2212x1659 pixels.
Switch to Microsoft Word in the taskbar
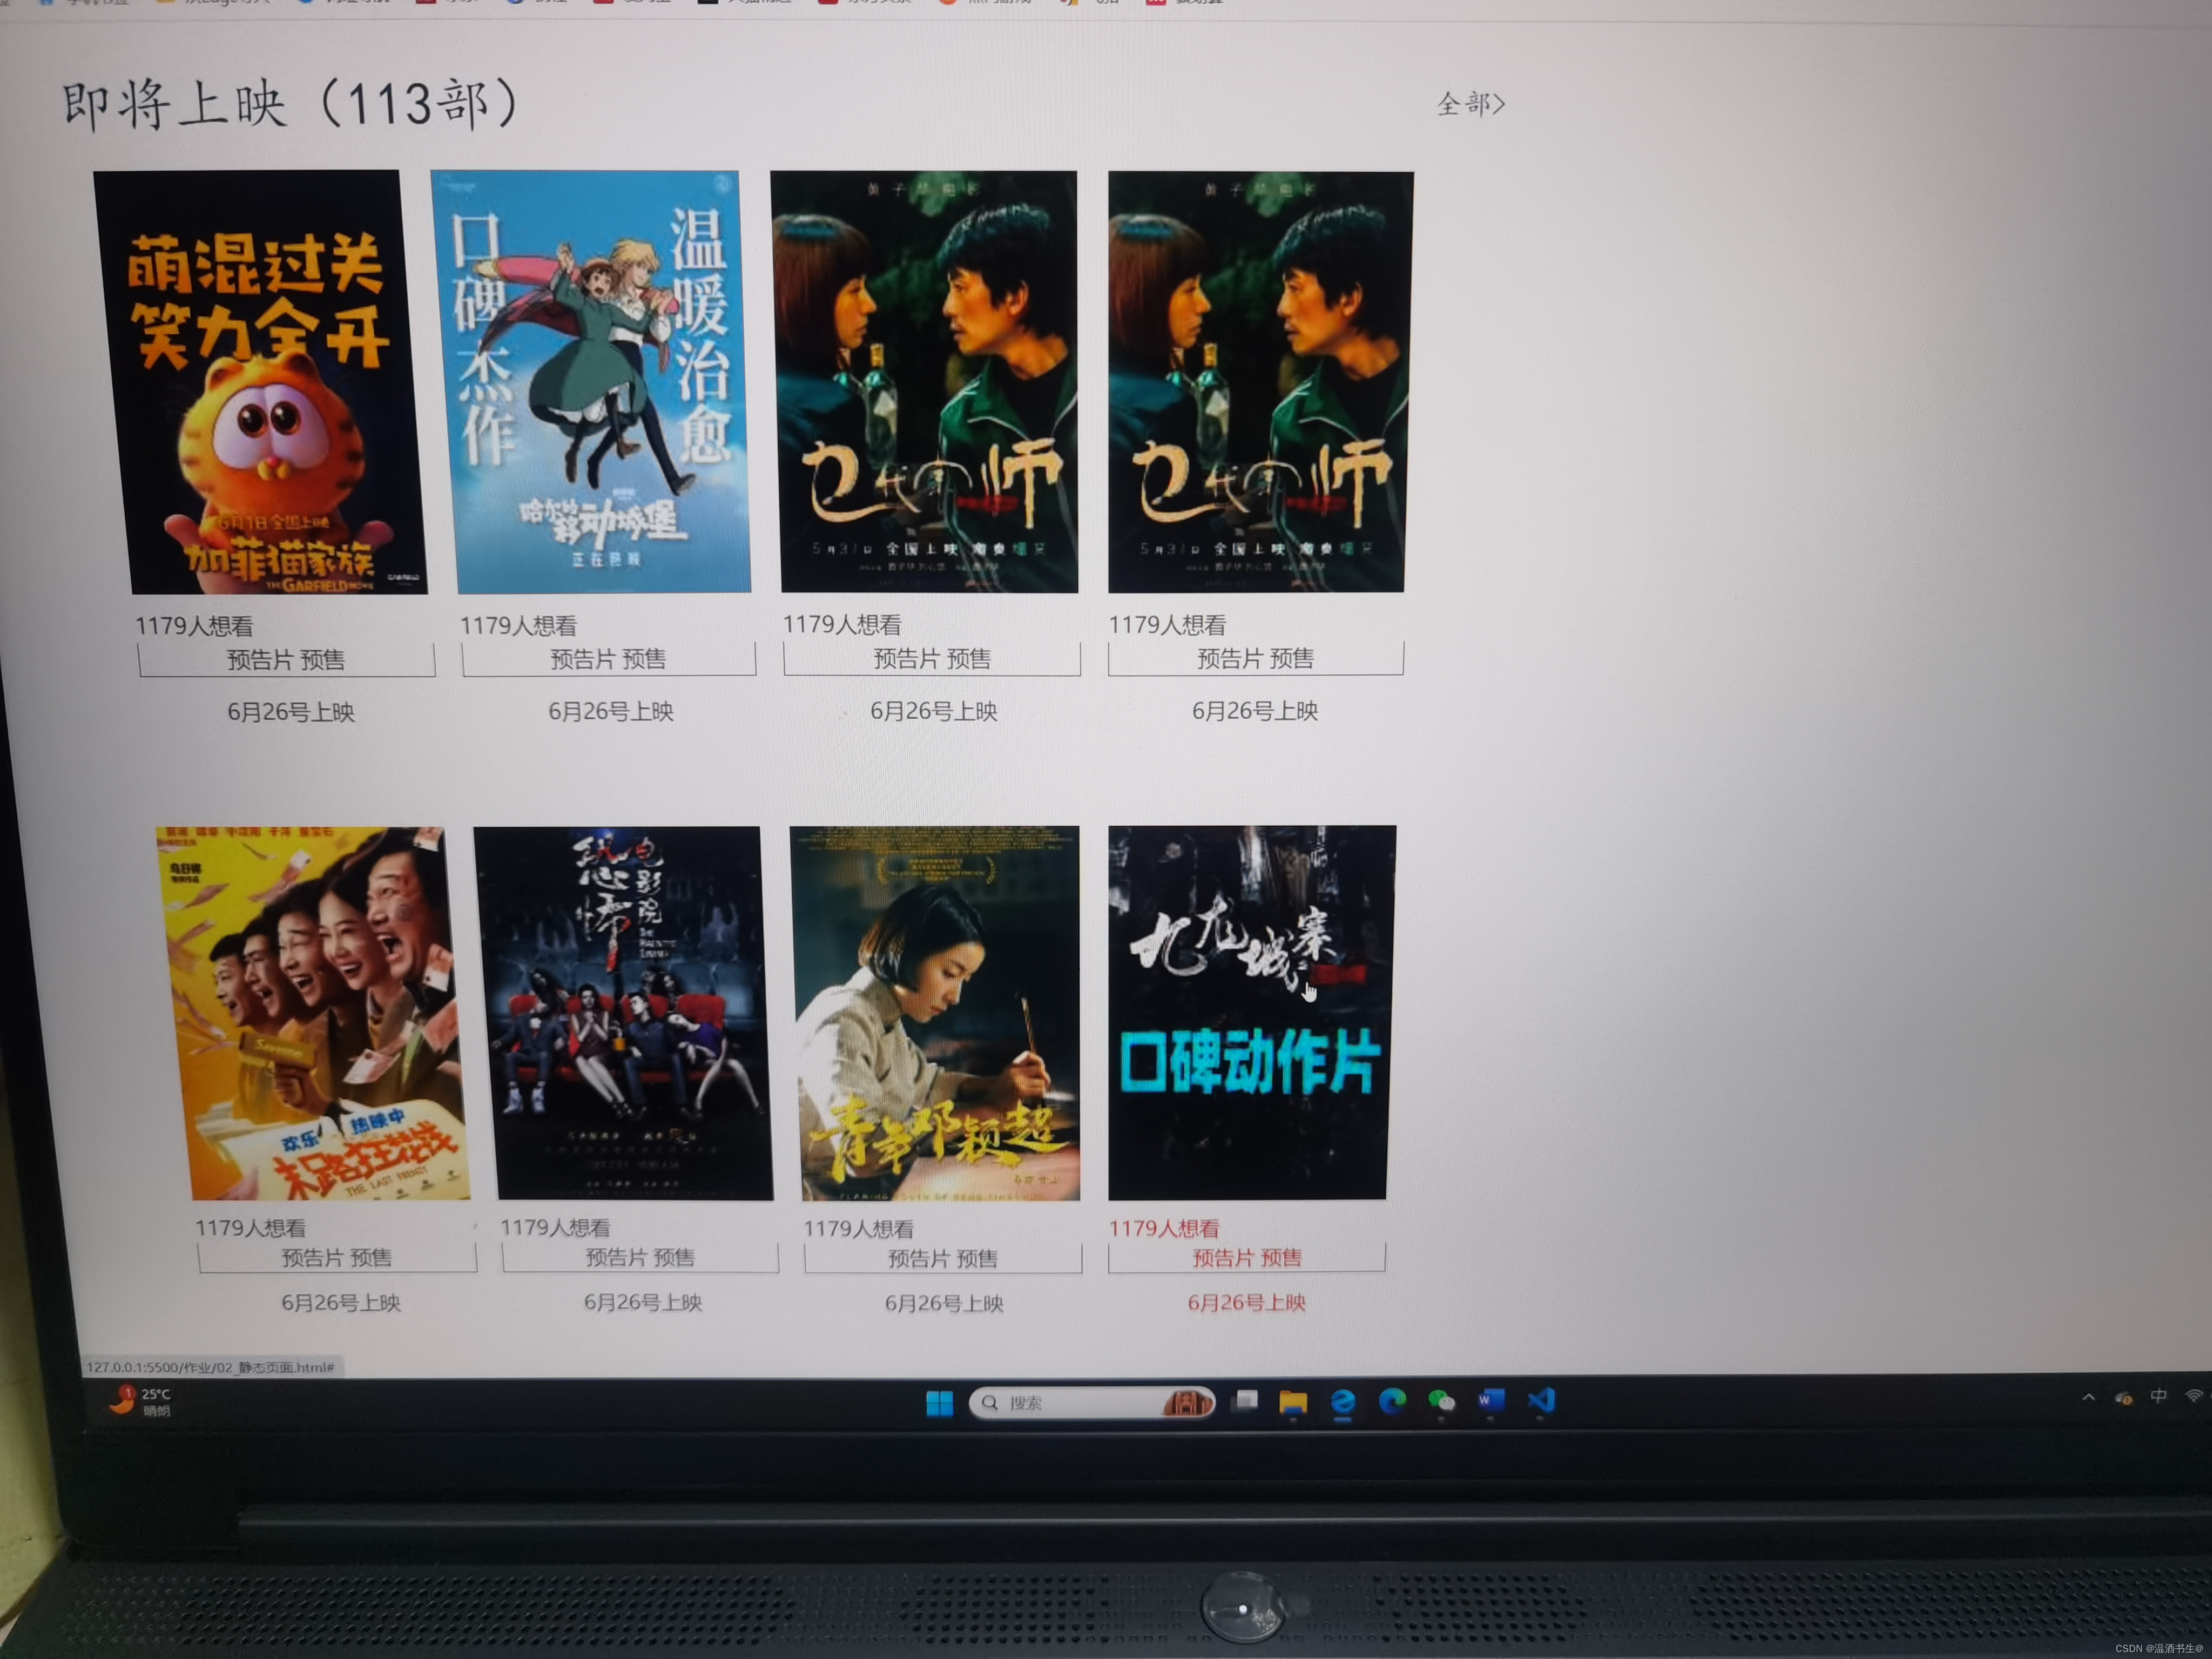pos(1491,1400)
